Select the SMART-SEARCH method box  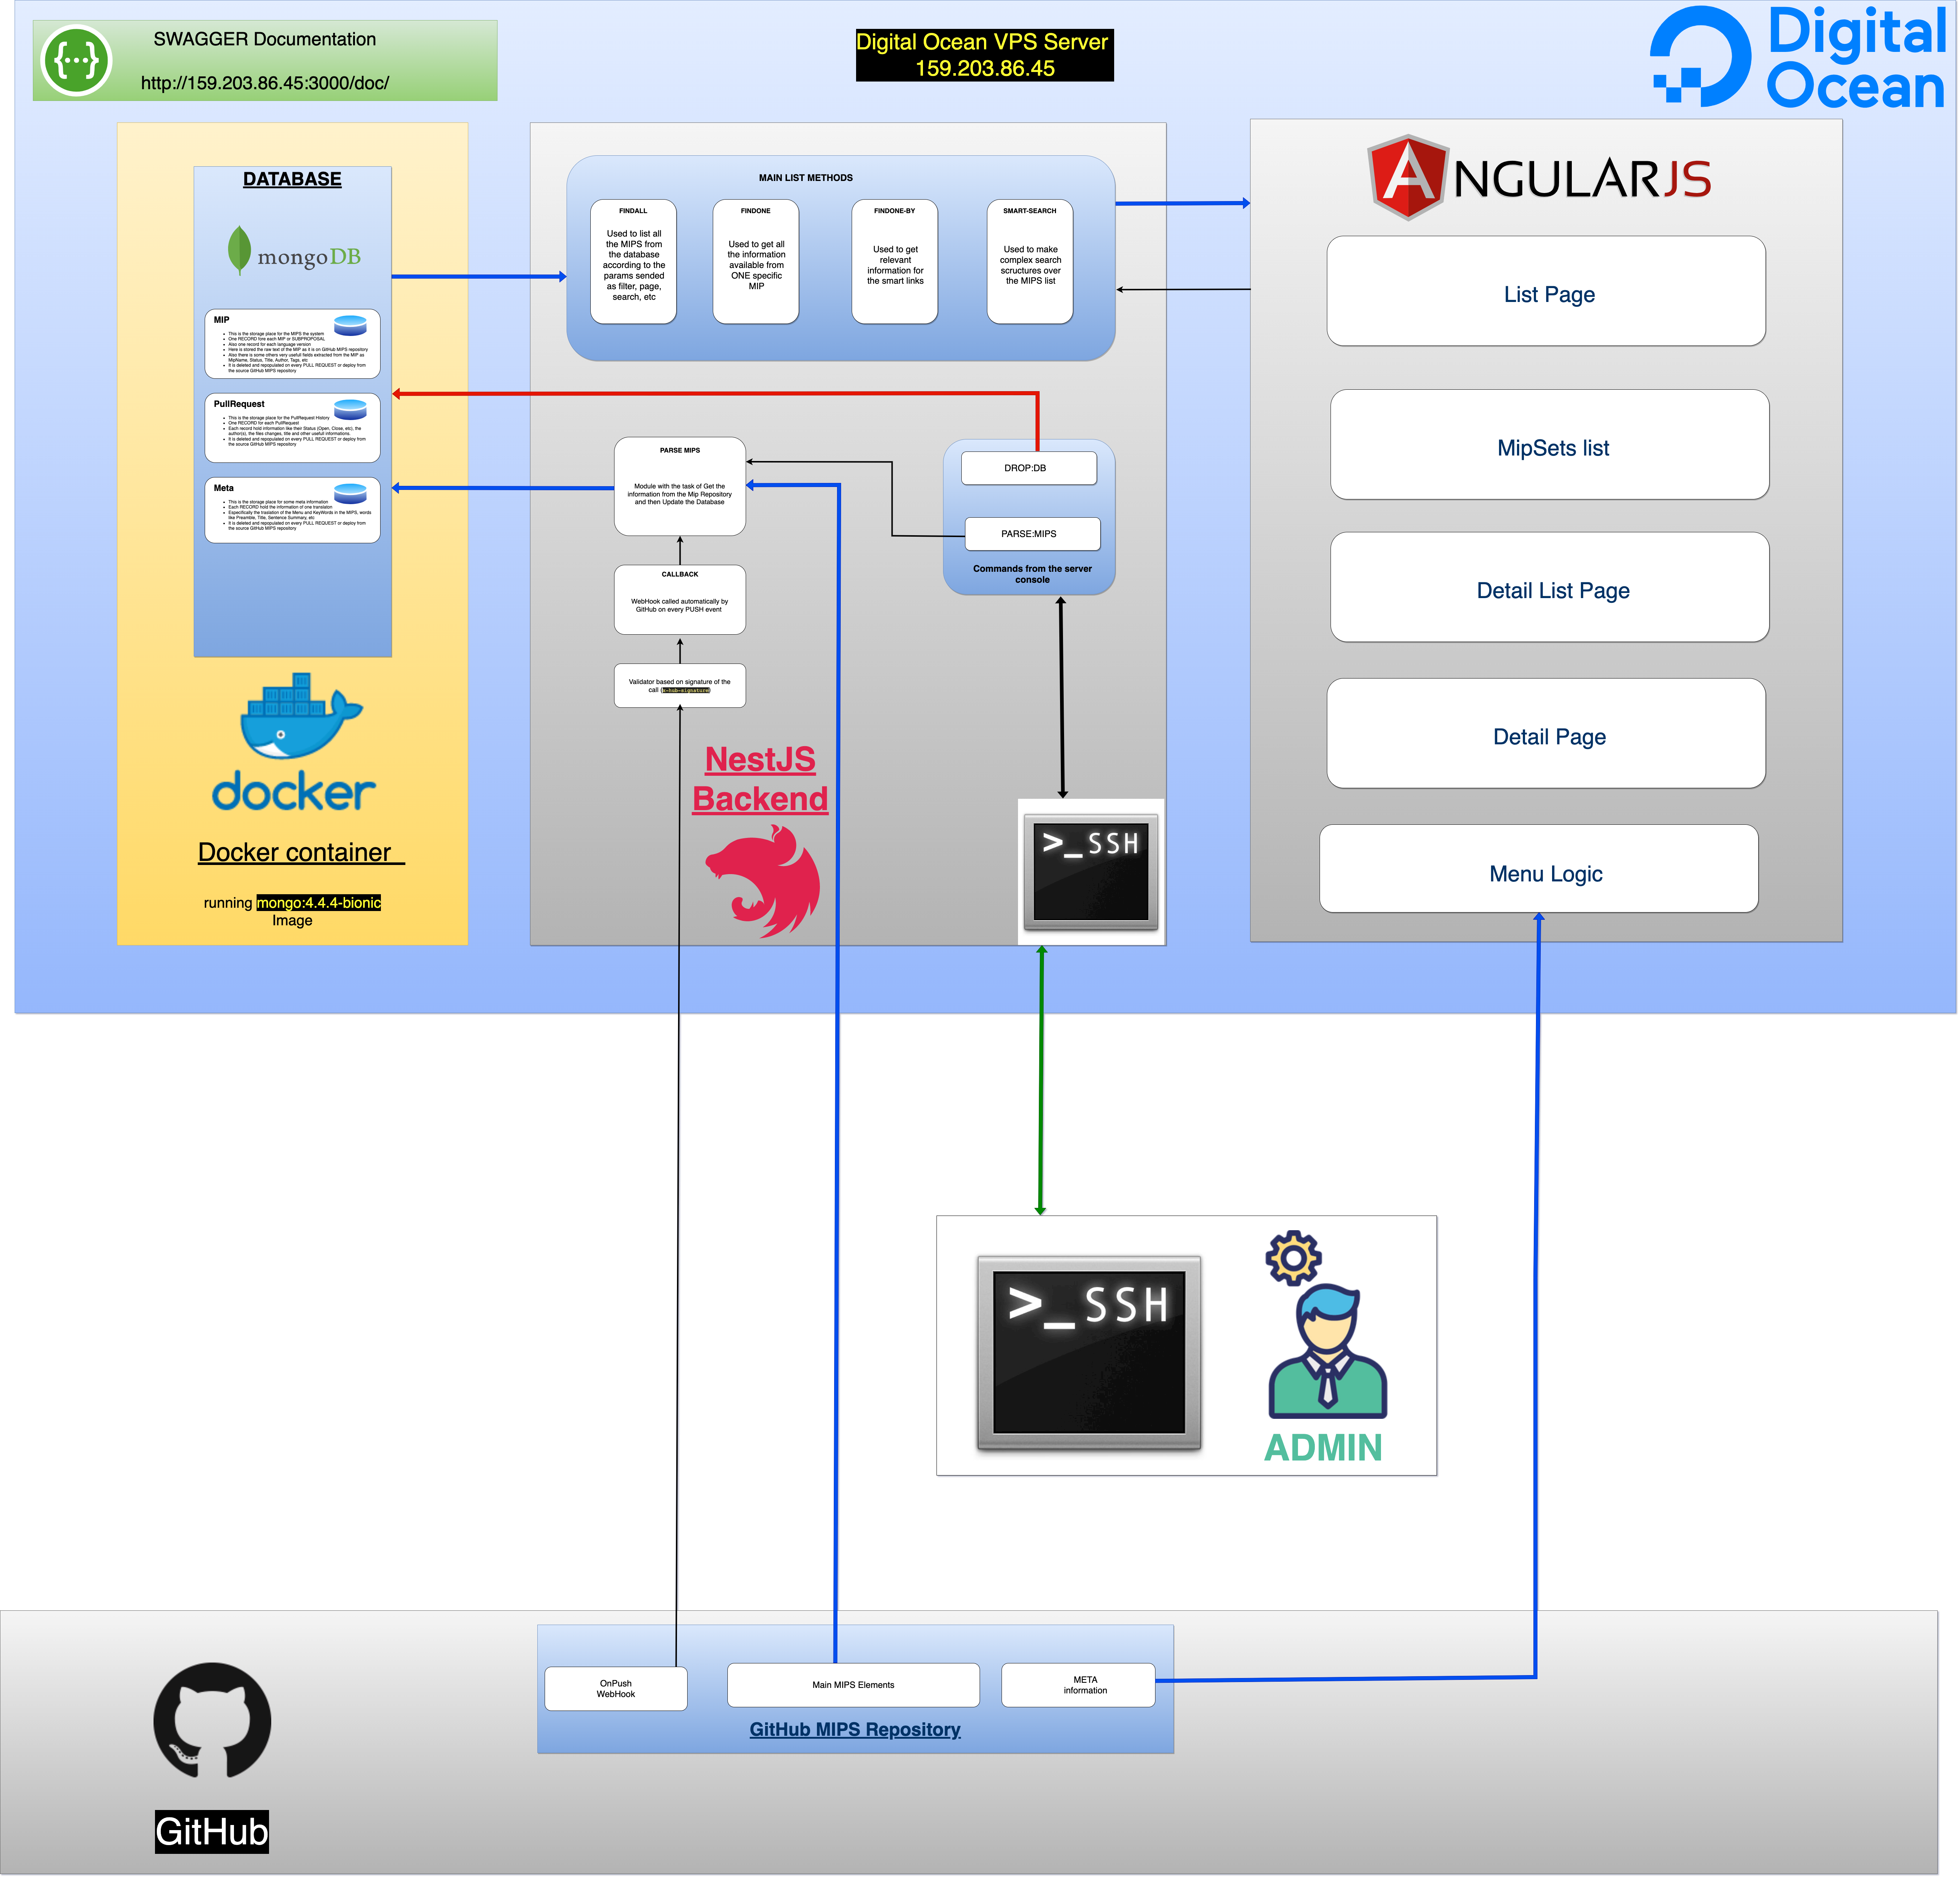click(1030, 262)
